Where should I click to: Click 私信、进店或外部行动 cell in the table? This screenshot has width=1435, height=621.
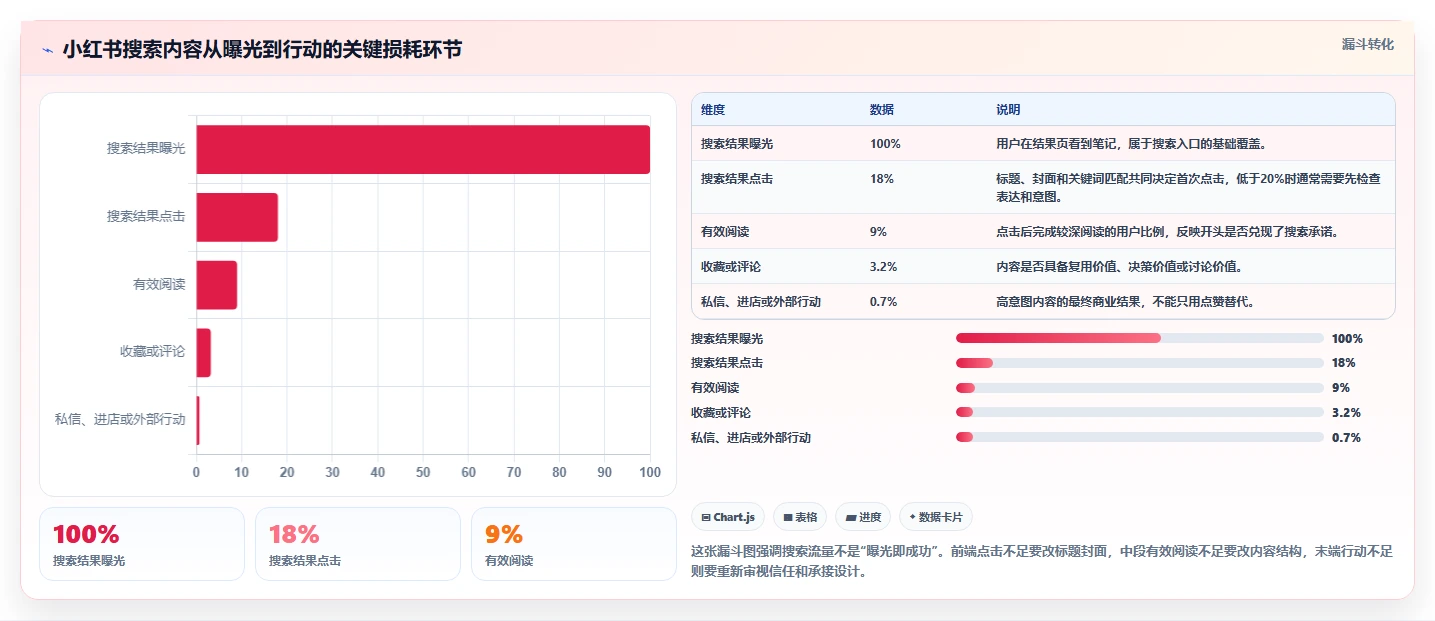coord(761,302)
